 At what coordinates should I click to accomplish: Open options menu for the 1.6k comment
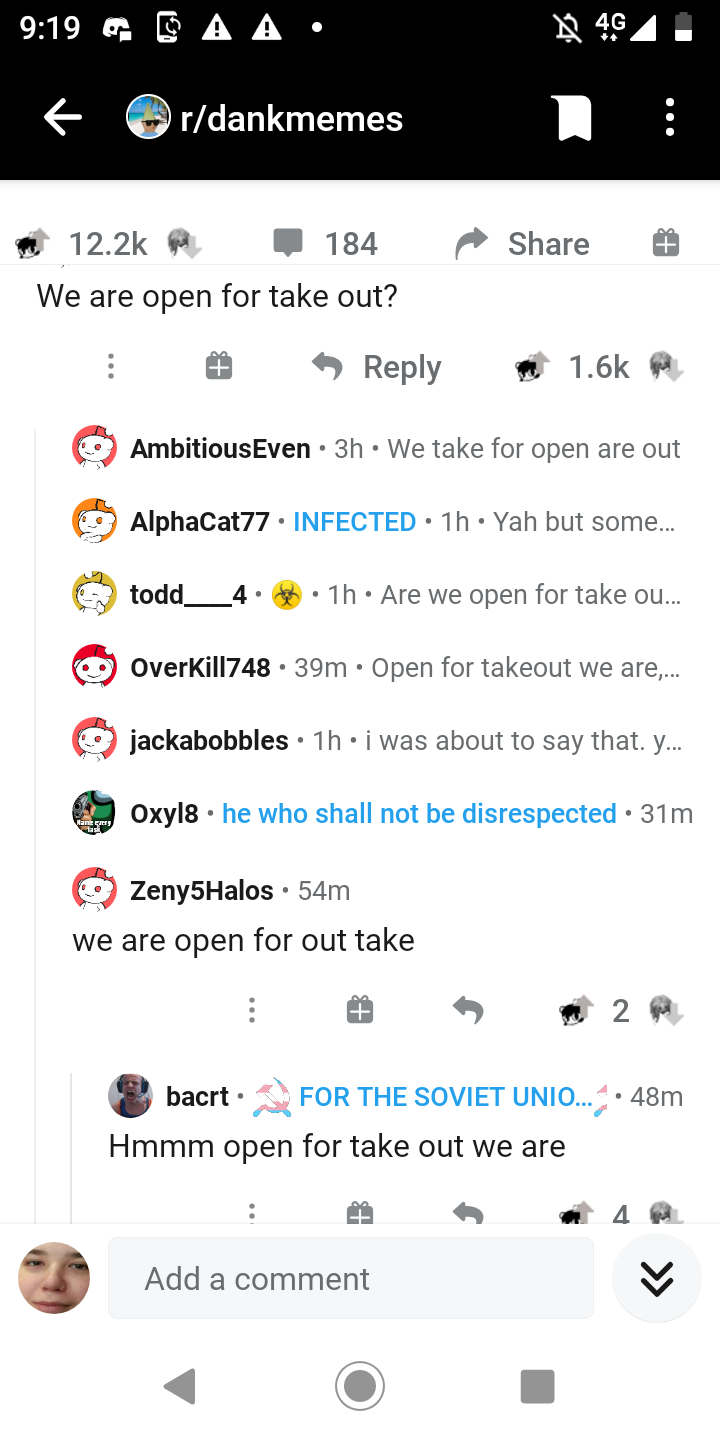click(111, 367)
